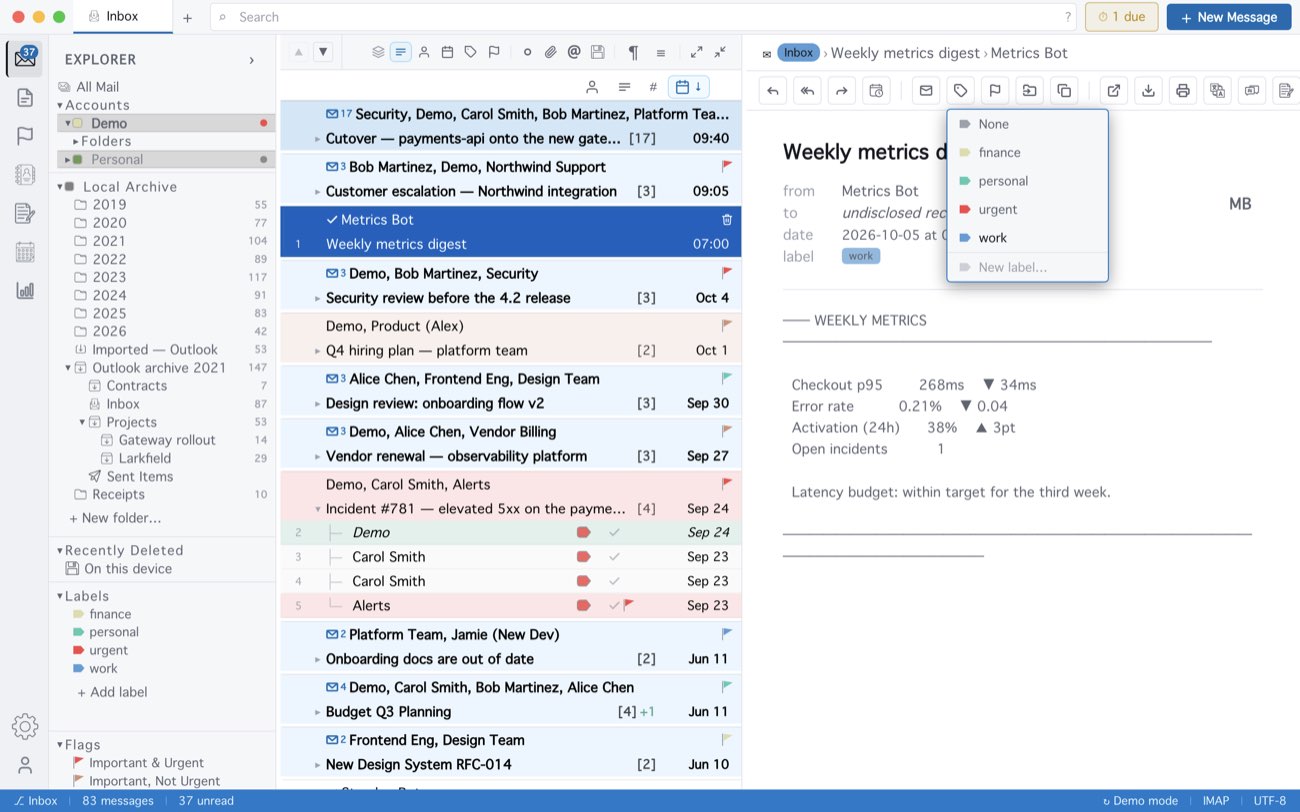The width and height of the screenshot is (1300, 812).
Task: Collapse the Projects folder
Action: point(82,422)
